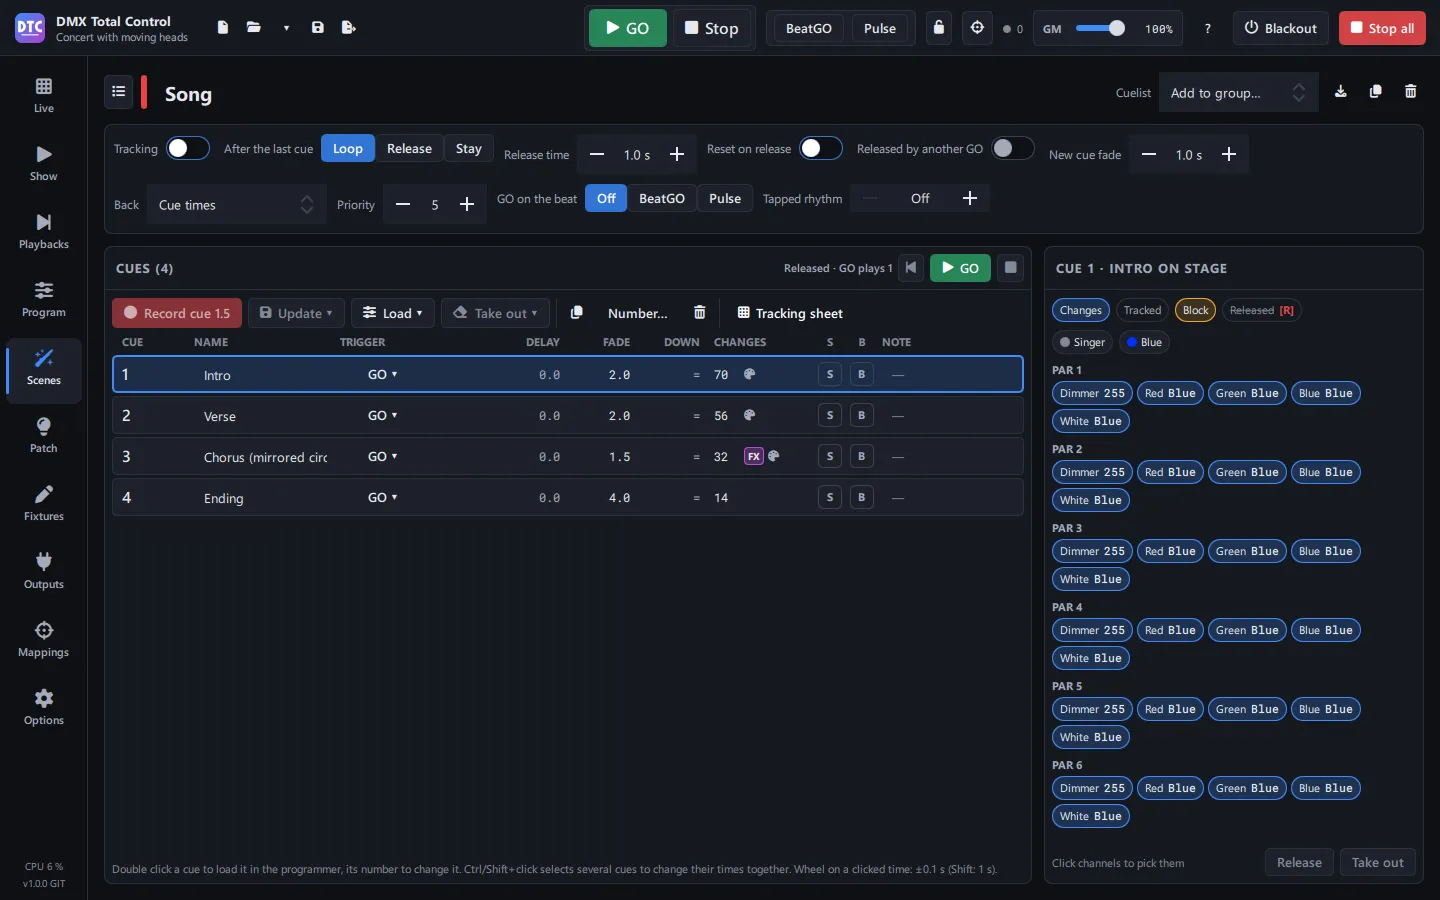Open the Fixtures page

[44, 503]
